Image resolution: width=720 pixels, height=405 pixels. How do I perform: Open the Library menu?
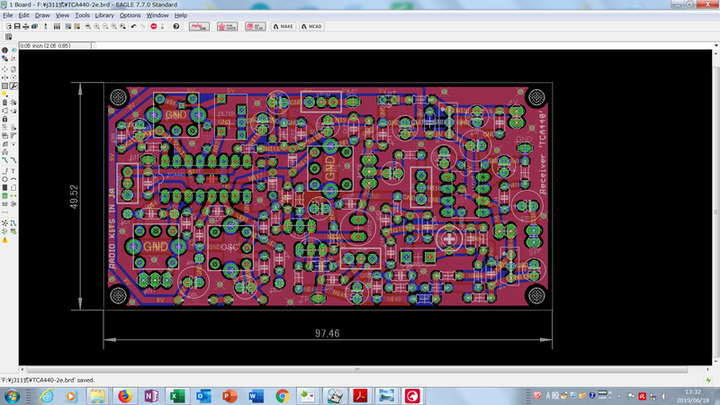click(104, 16)
